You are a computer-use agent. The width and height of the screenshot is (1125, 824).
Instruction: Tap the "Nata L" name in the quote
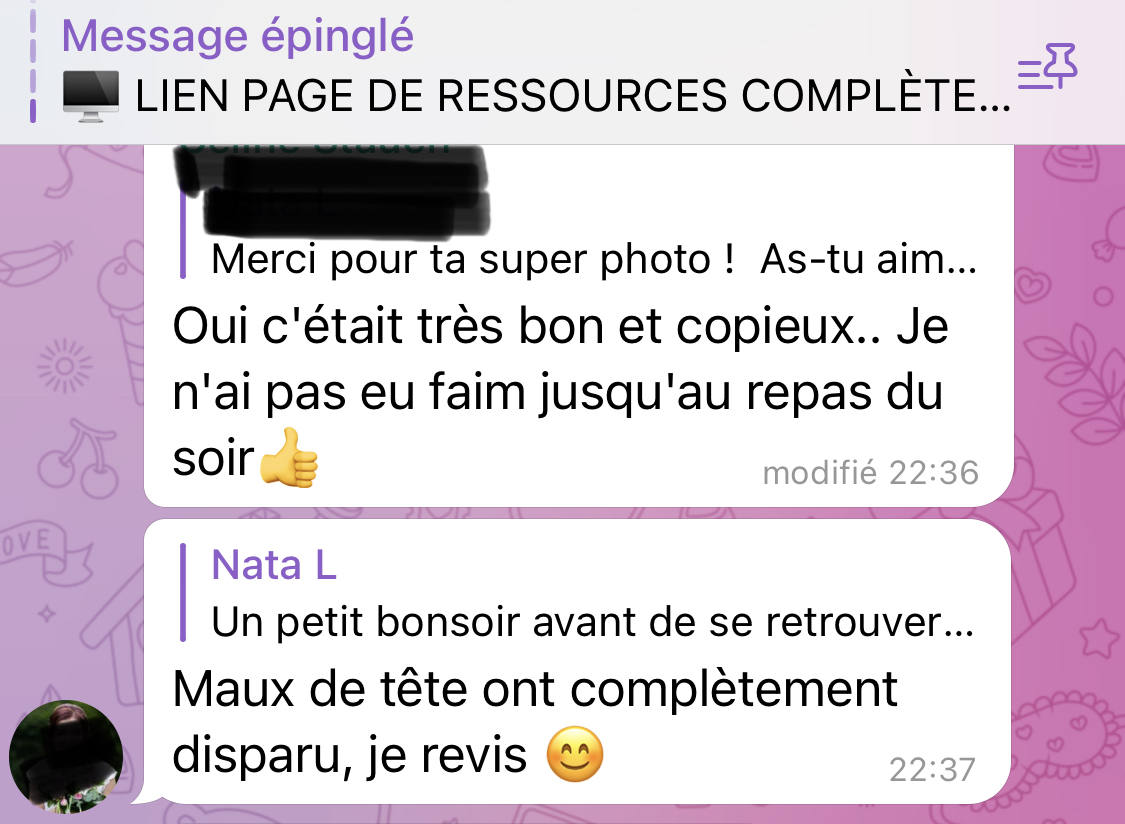[273, 565]
